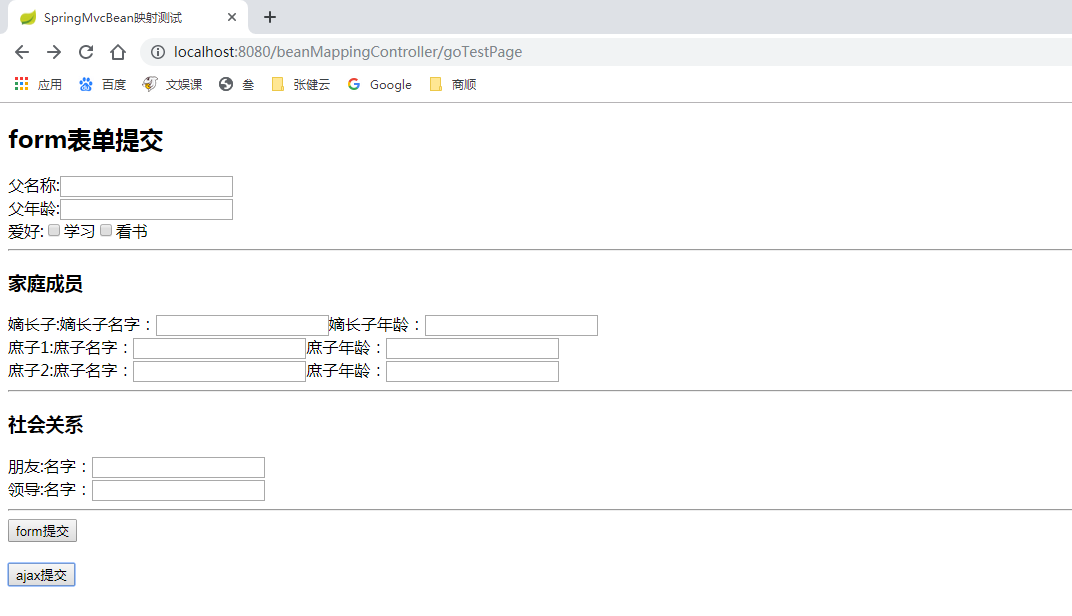1072x616 pixels.
Task: Click the ajax提交 button
Action: click(x=40, y=574)
